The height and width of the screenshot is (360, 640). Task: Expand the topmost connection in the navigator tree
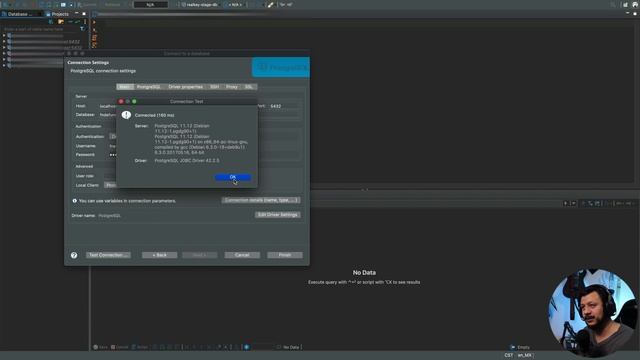coord(4,36)
